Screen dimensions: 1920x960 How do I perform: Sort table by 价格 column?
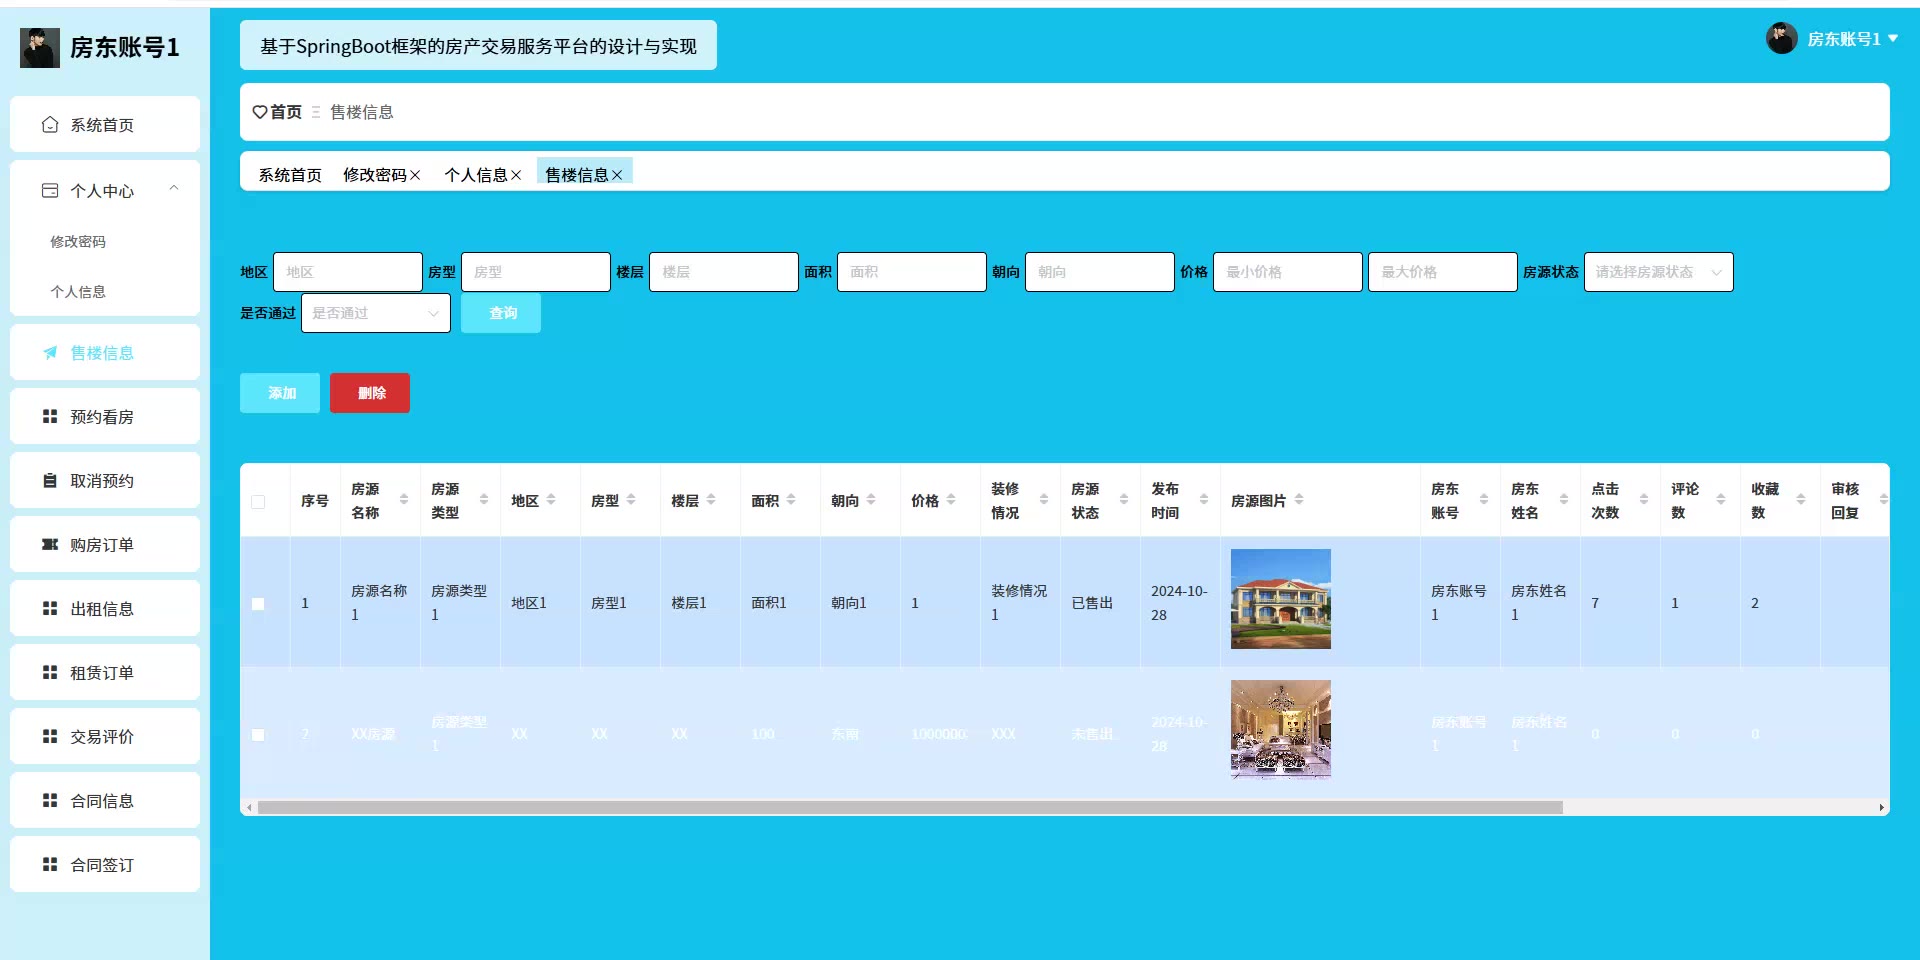pyautogui.click(x=951, y=499)
